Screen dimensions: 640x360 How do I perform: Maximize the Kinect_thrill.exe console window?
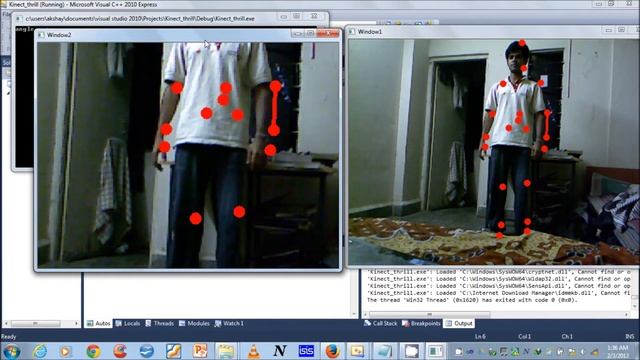point(297,16)
